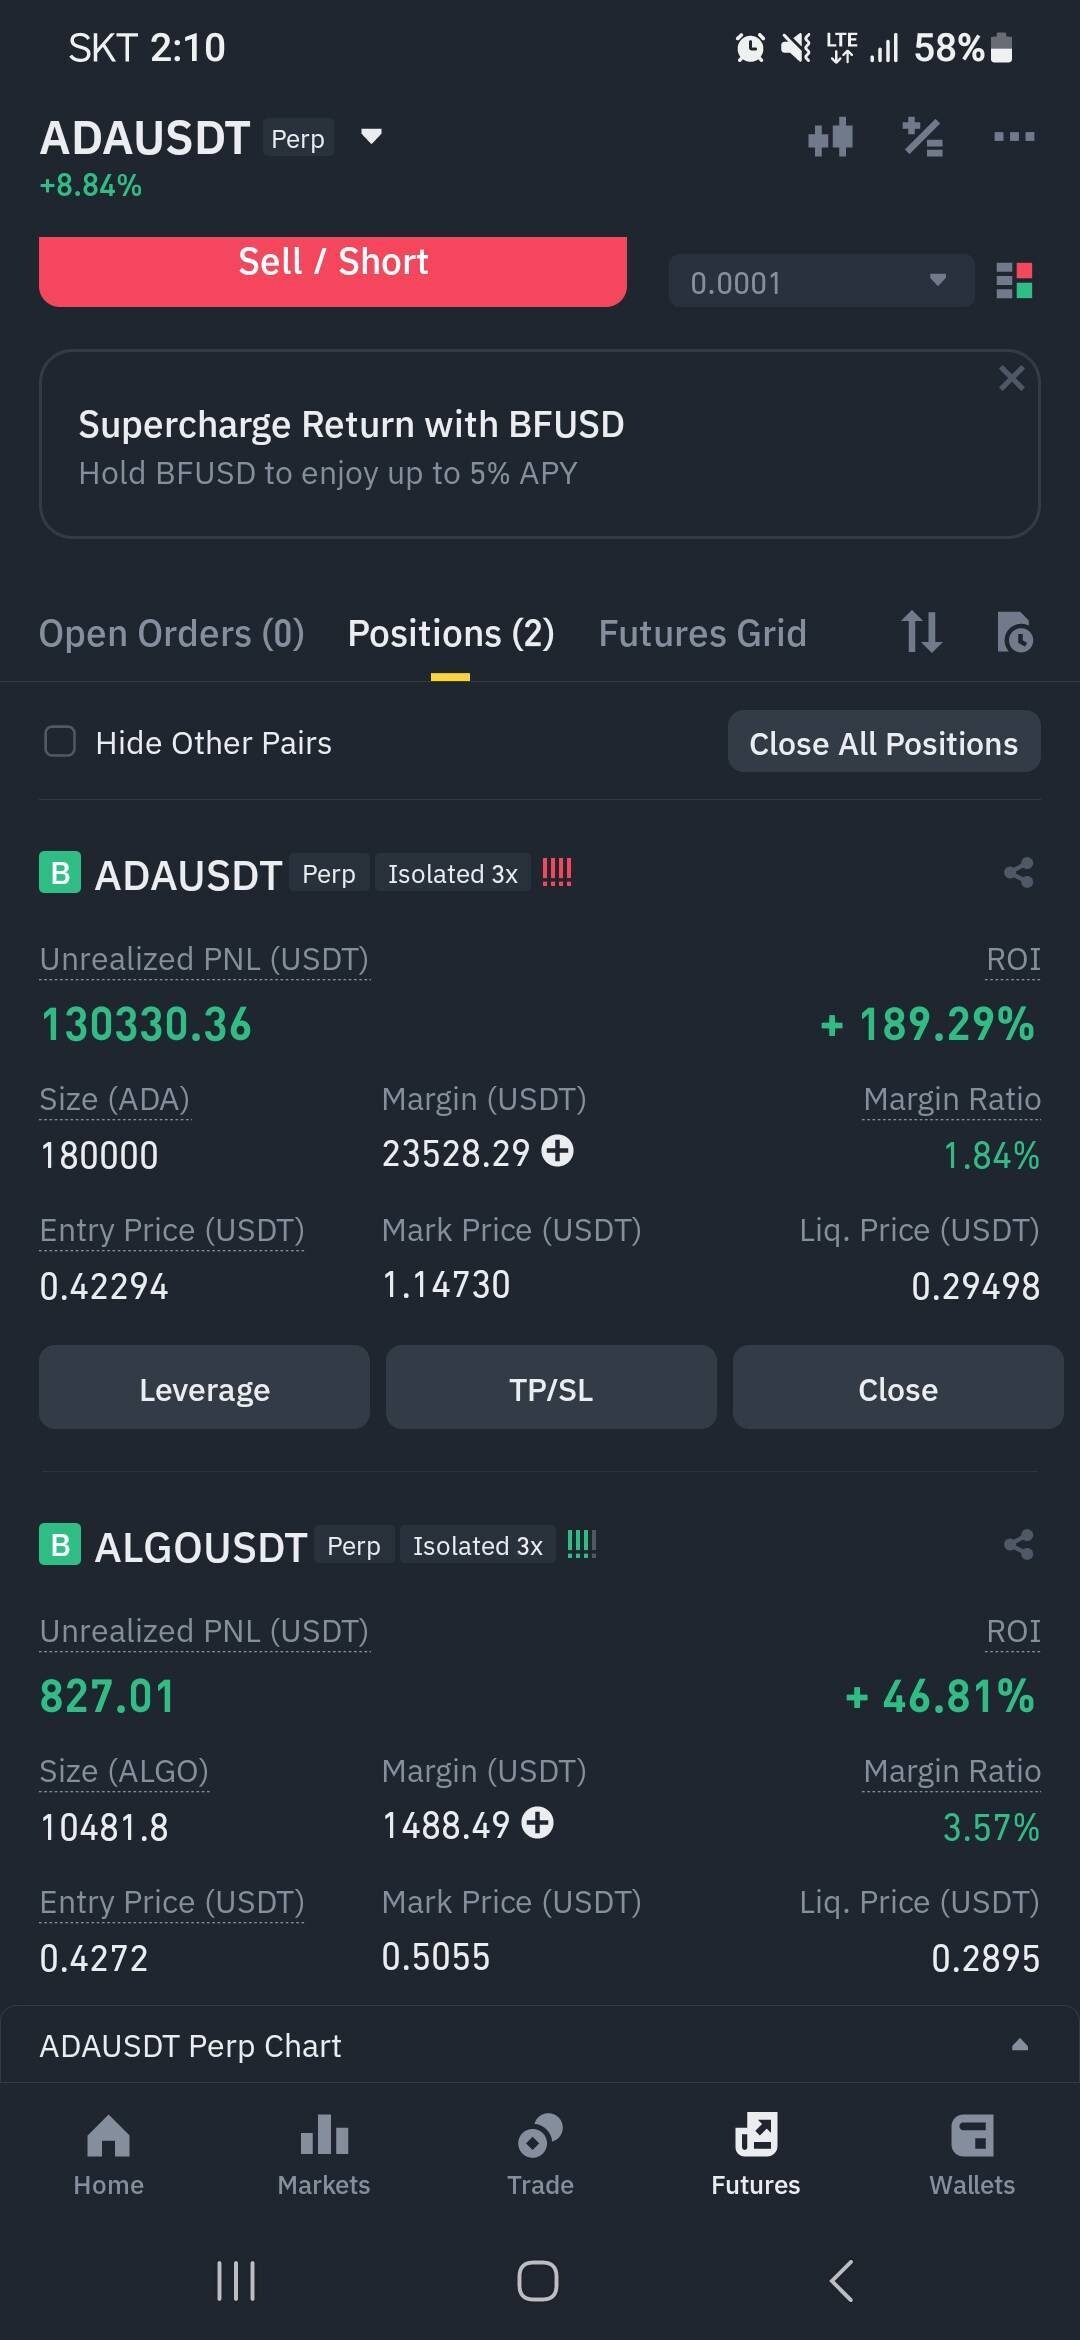Screen dimensions: 1080x2340
Task: Add margin to the ALGOUSDT position
Action: 538,1824
